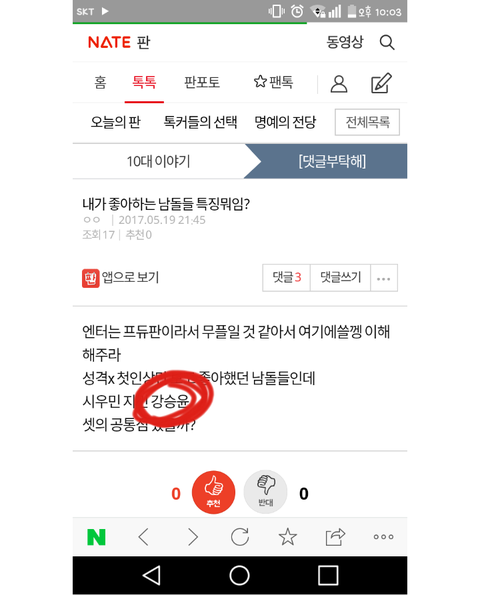
Task: Open the search magnifier icon
Action: (x=387, y=42)
